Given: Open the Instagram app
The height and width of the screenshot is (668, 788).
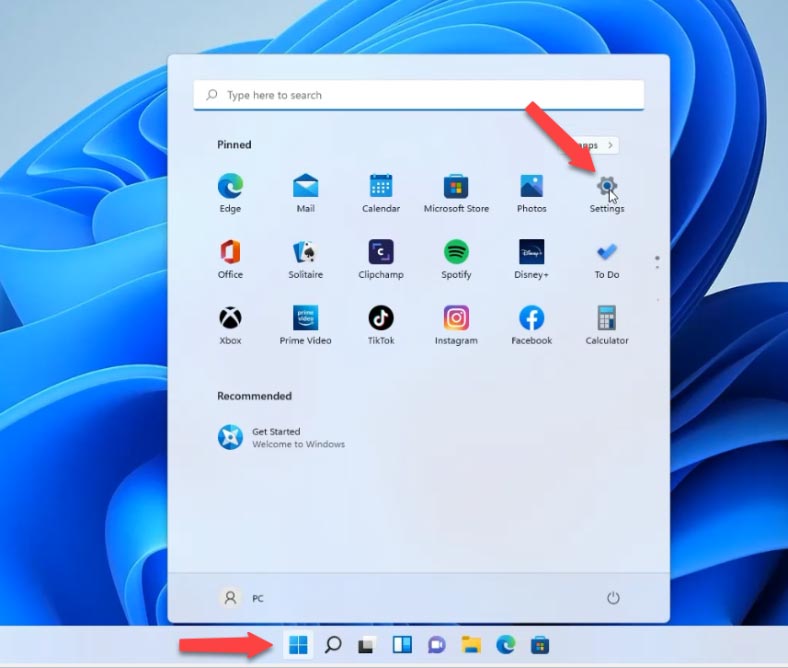Looking at the screenshot, I should 456,325.
